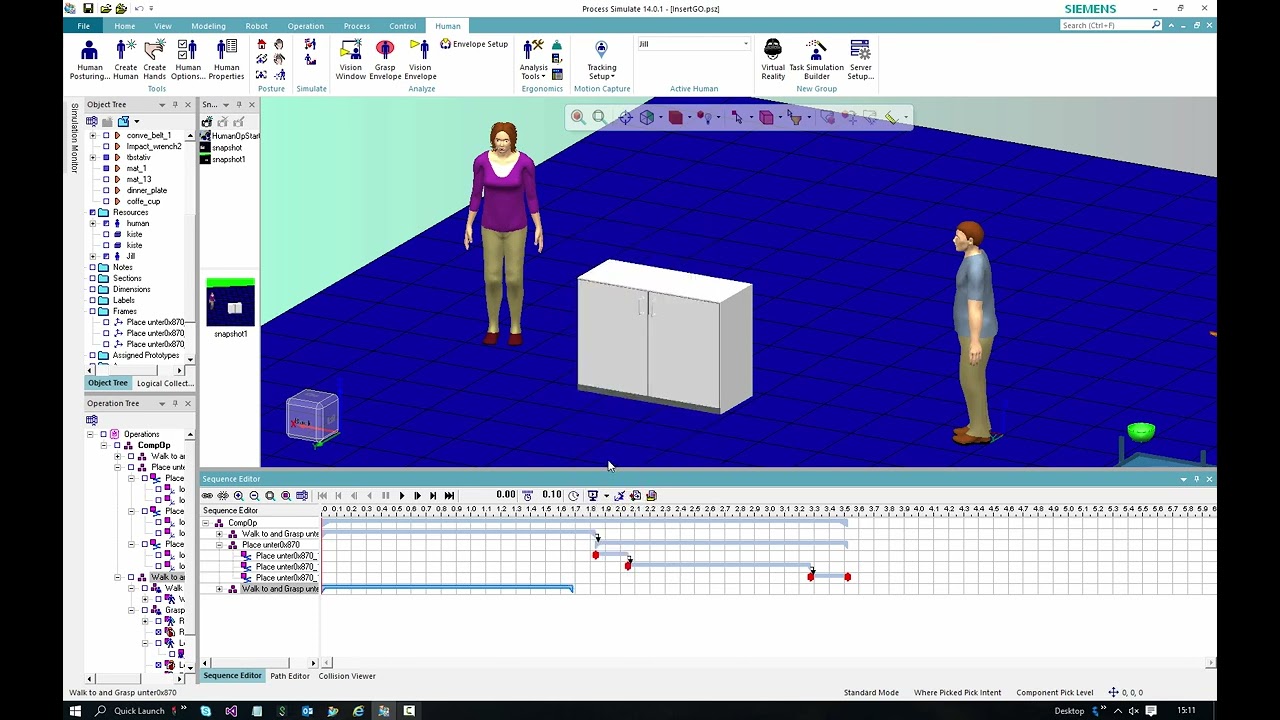Click the Windows Start button
Viewport: 1280px width, 720px height.
tap(75, 711)
